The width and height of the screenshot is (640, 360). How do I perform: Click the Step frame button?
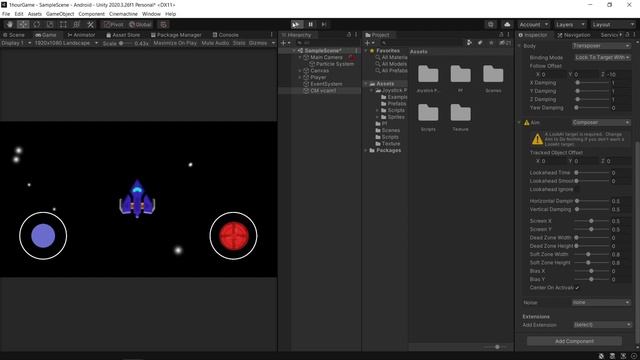point(324,24)
